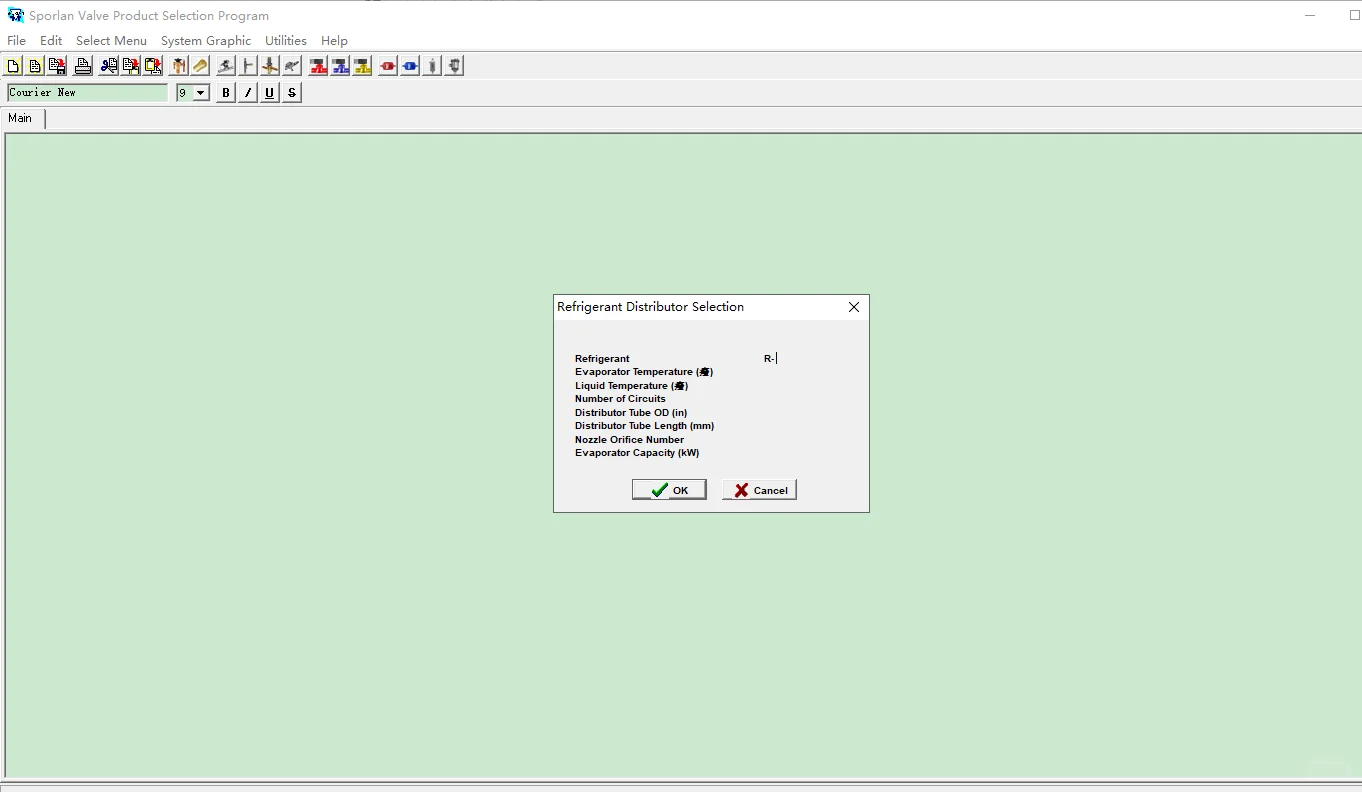Click the New blank document icon
This screenshot has height=792, width=1362.
click(x=13, y=66)
